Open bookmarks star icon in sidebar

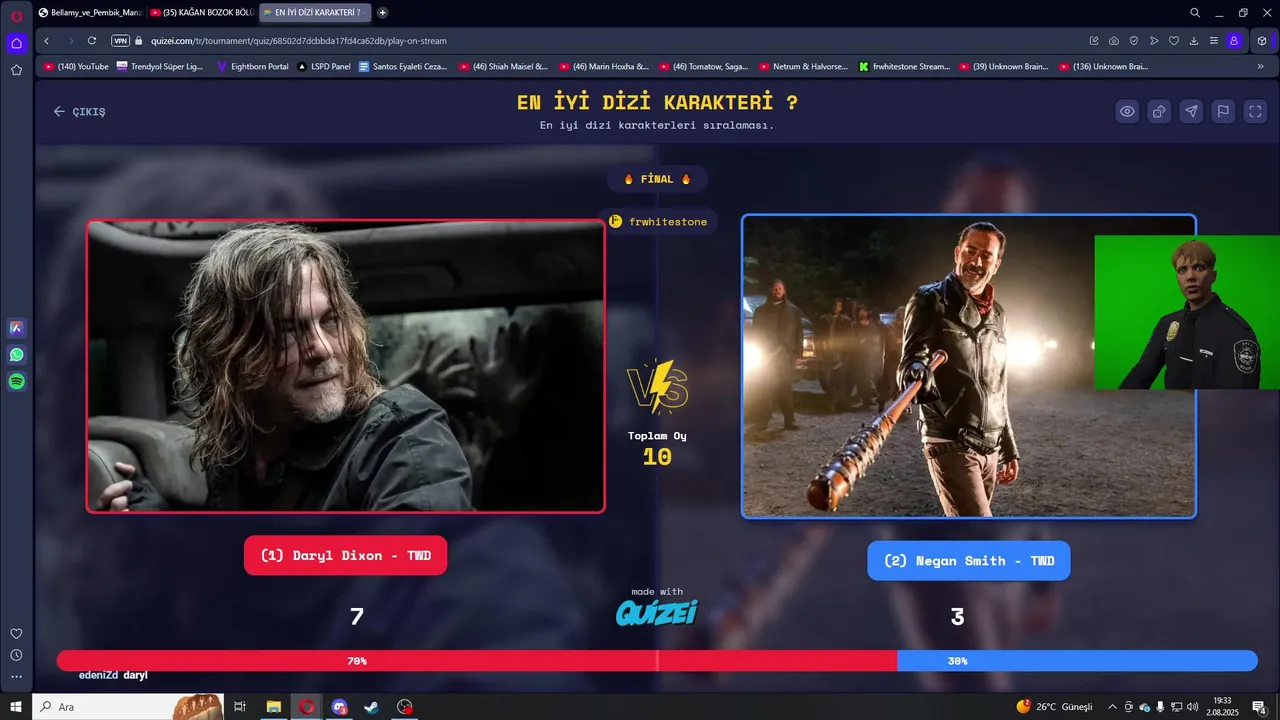pos(16,70)
